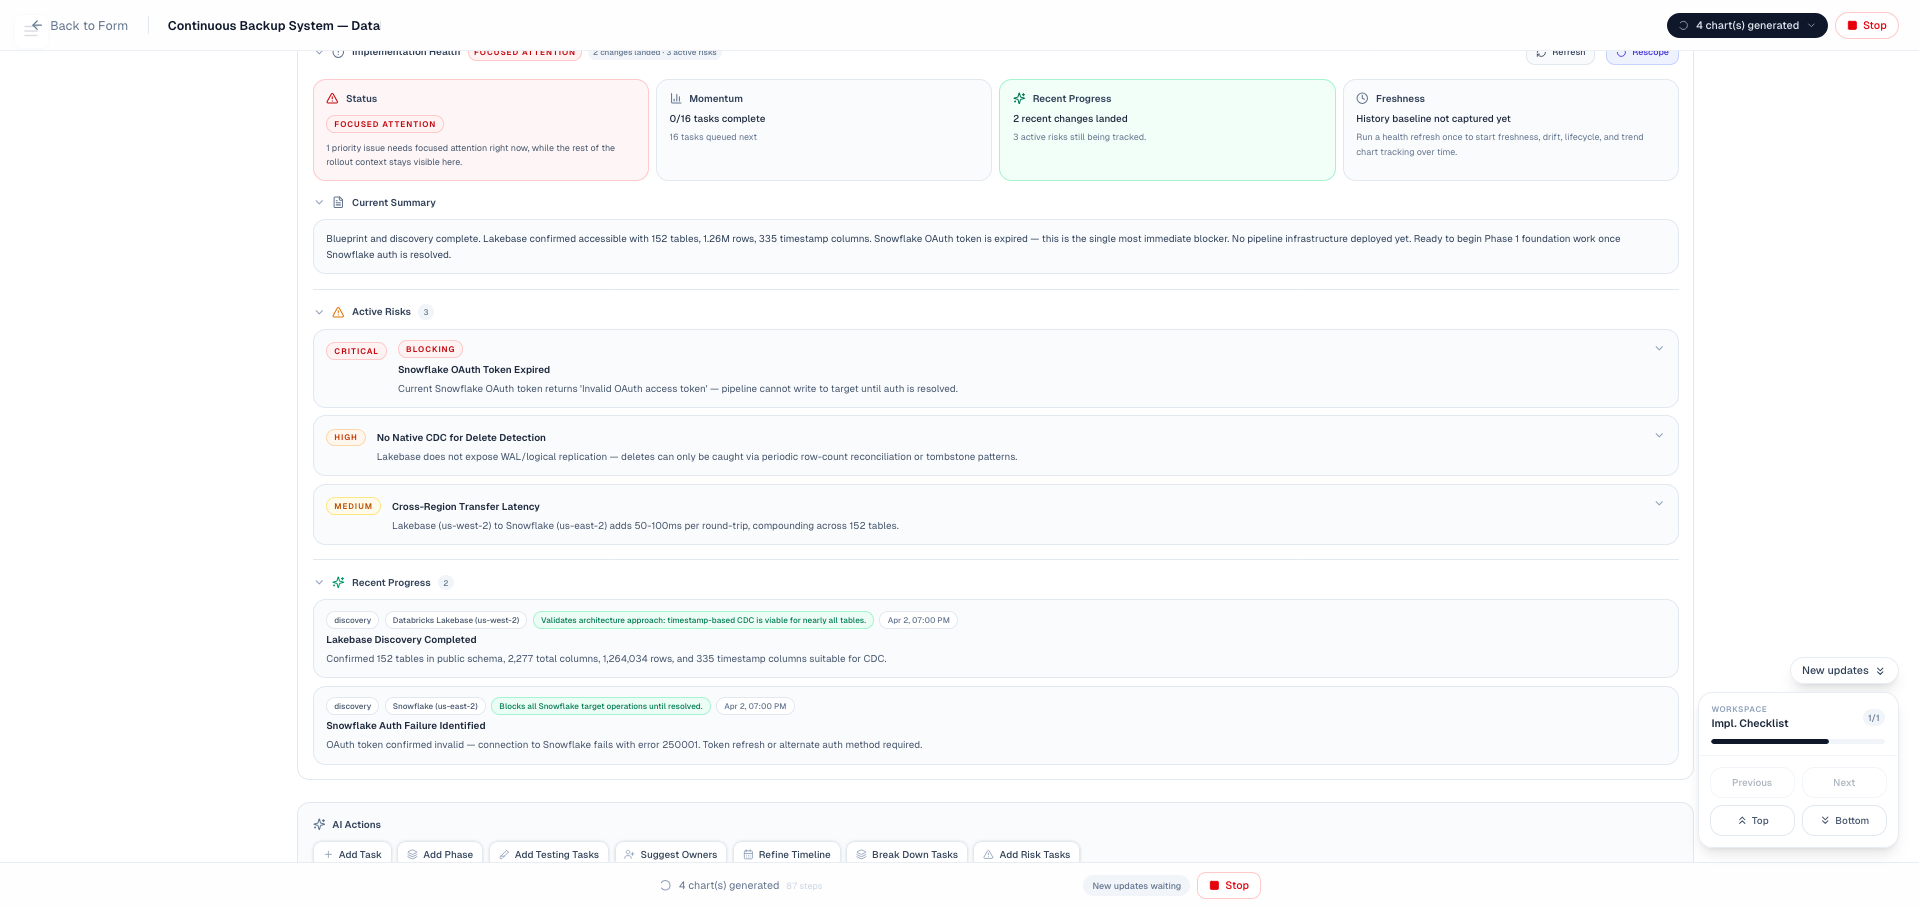Click the up chevrons icon on Top button
1920x908 pixels.
click(1742, 821)
